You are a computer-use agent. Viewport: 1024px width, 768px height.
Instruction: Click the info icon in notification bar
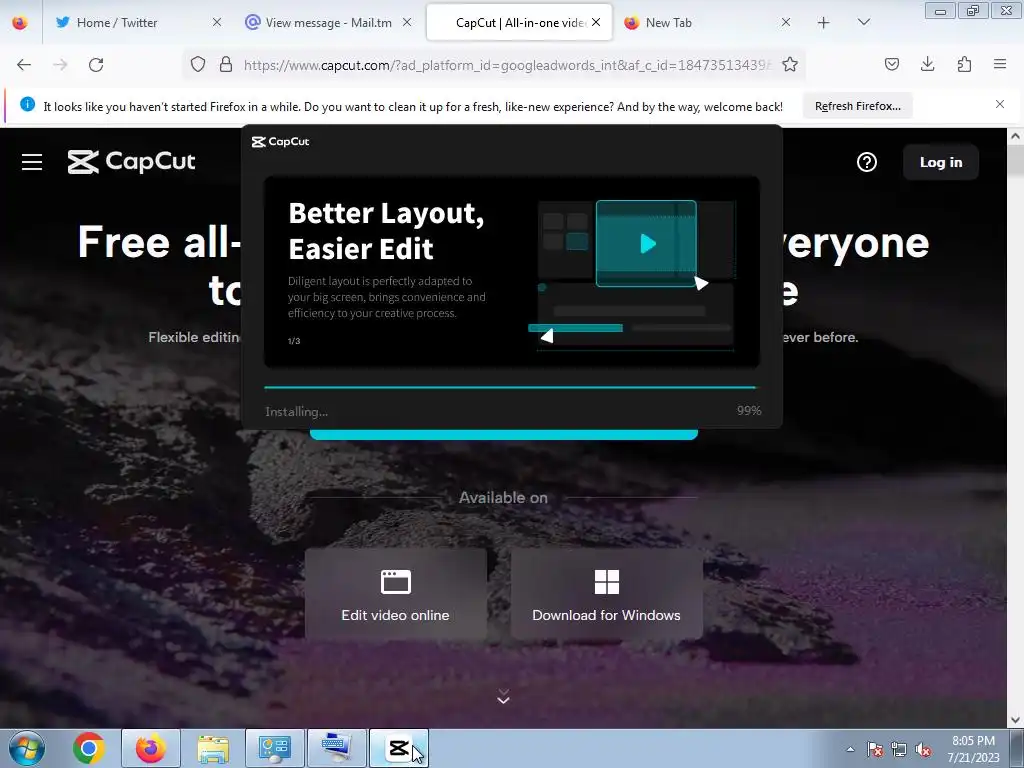(x=27, y=104)
